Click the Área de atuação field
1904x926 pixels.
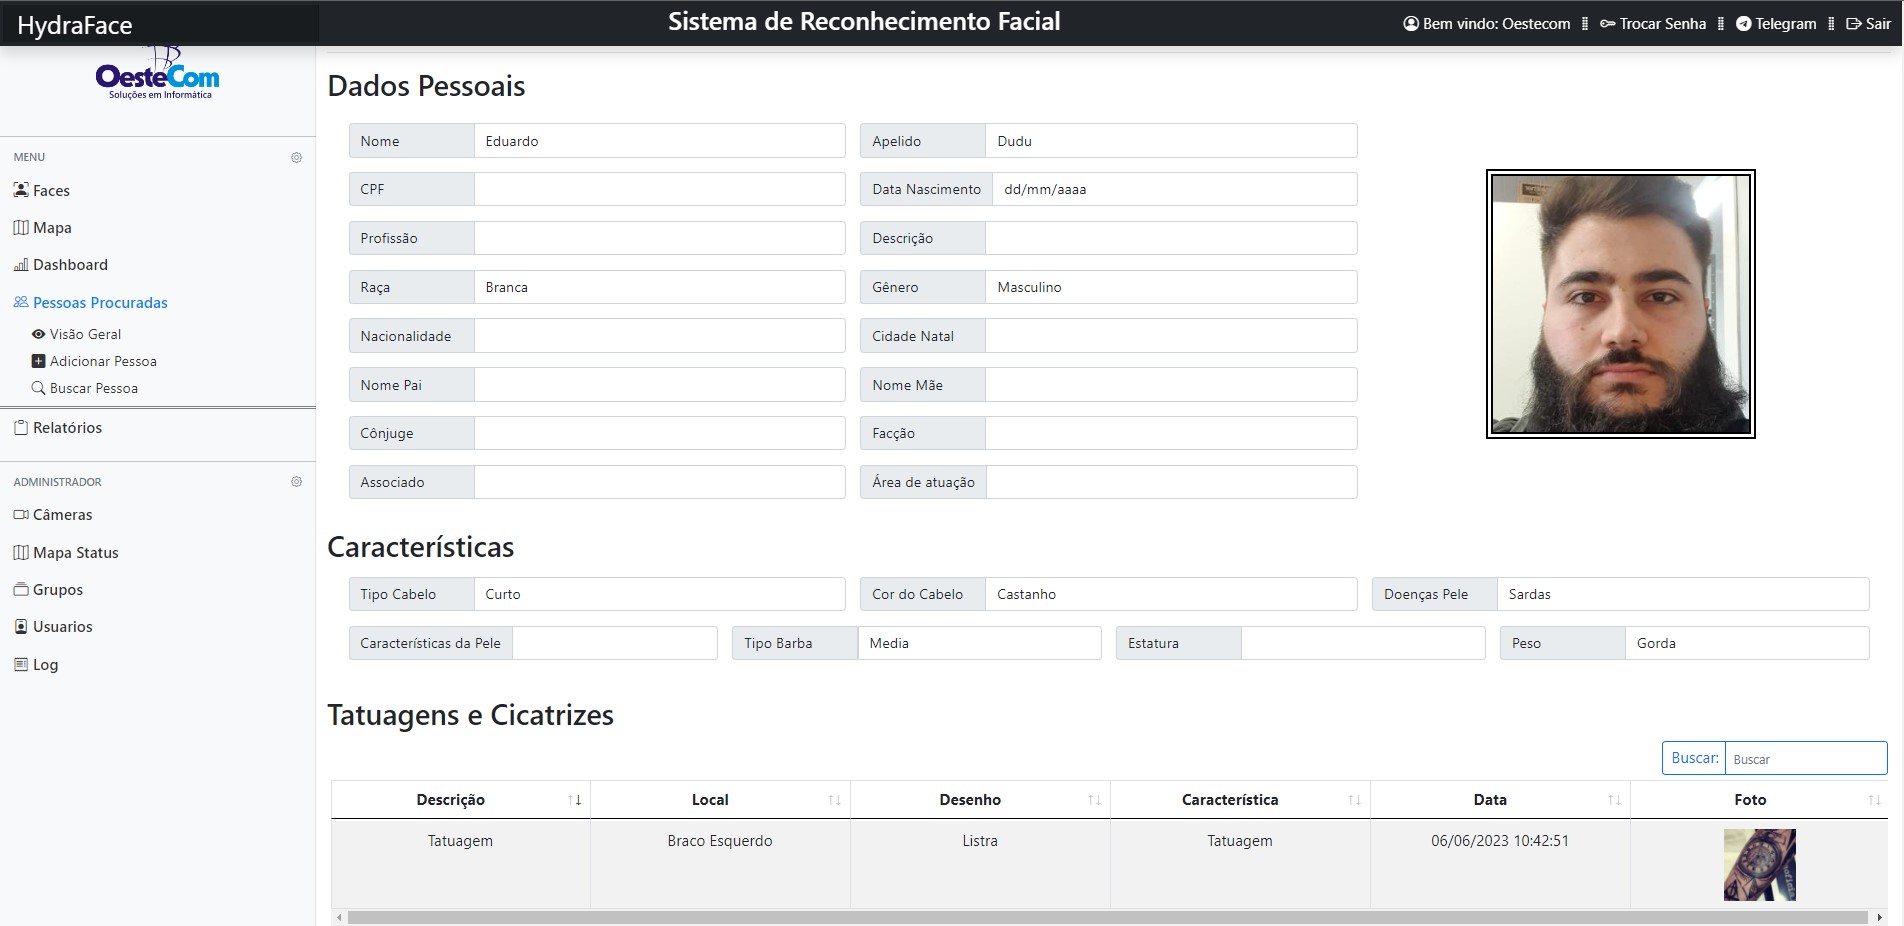click(1172, 482)
